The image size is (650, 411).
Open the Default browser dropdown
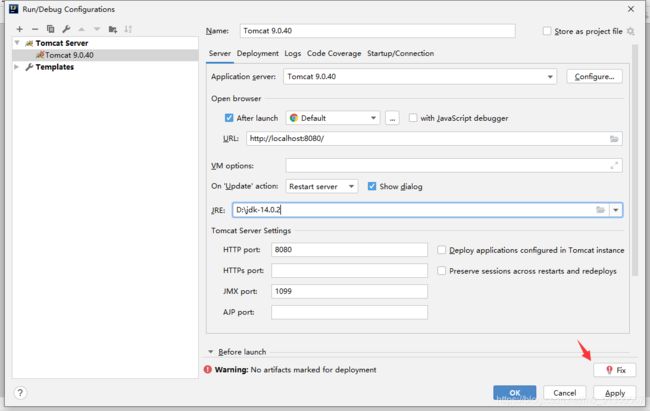(332, 118)
